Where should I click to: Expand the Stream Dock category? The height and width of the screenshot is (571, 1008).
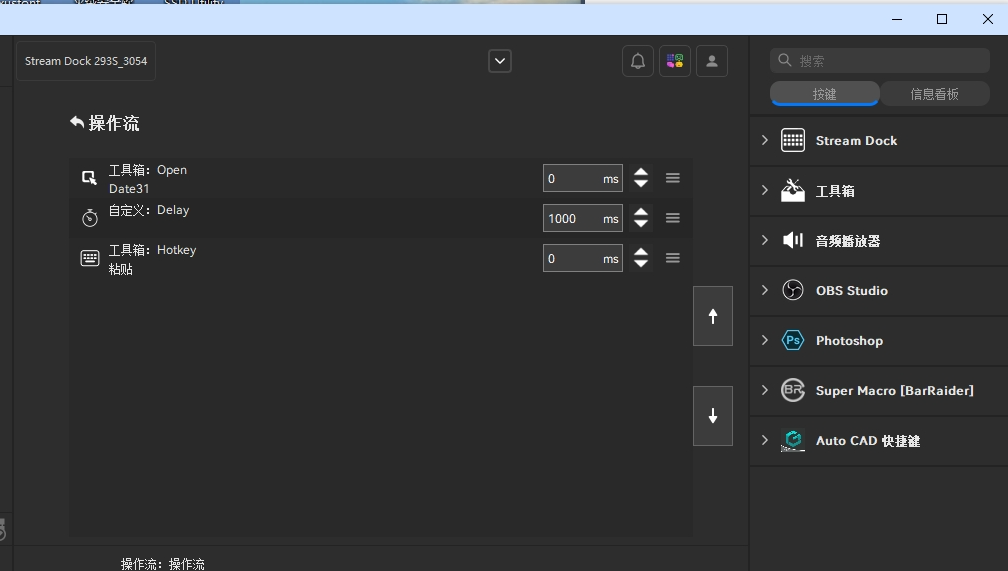765,141
